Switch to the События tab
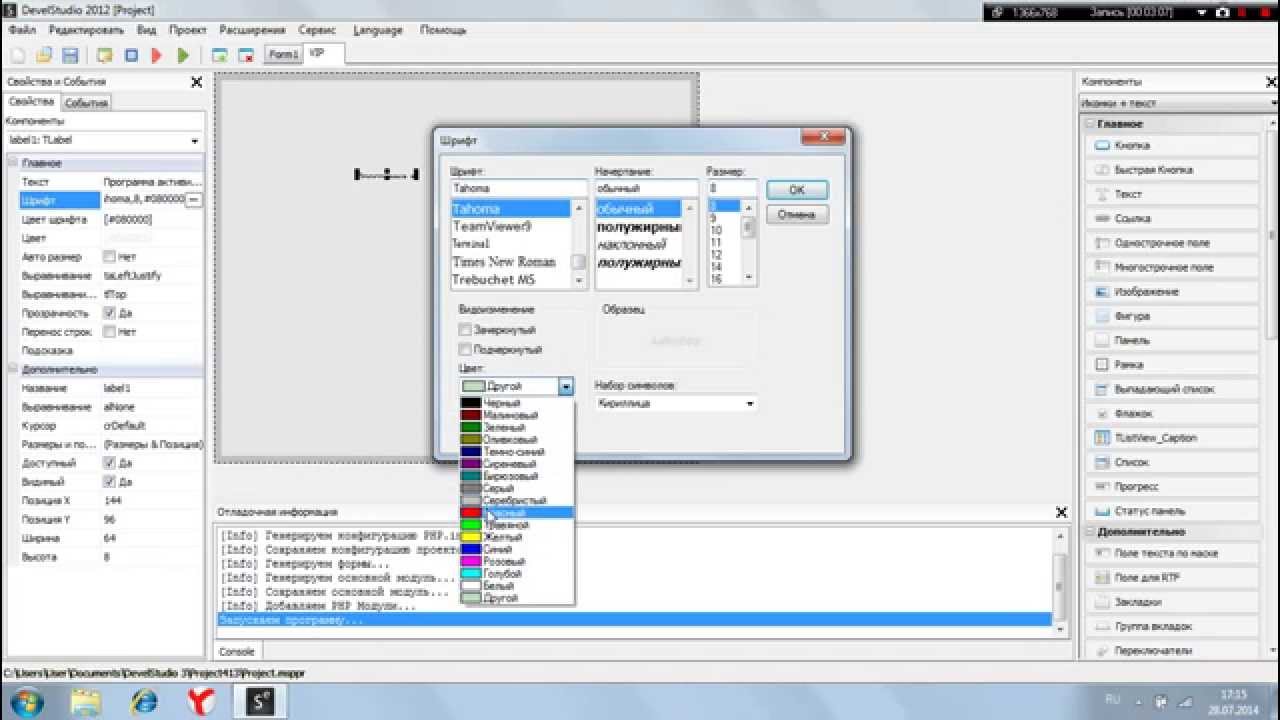 86,103
